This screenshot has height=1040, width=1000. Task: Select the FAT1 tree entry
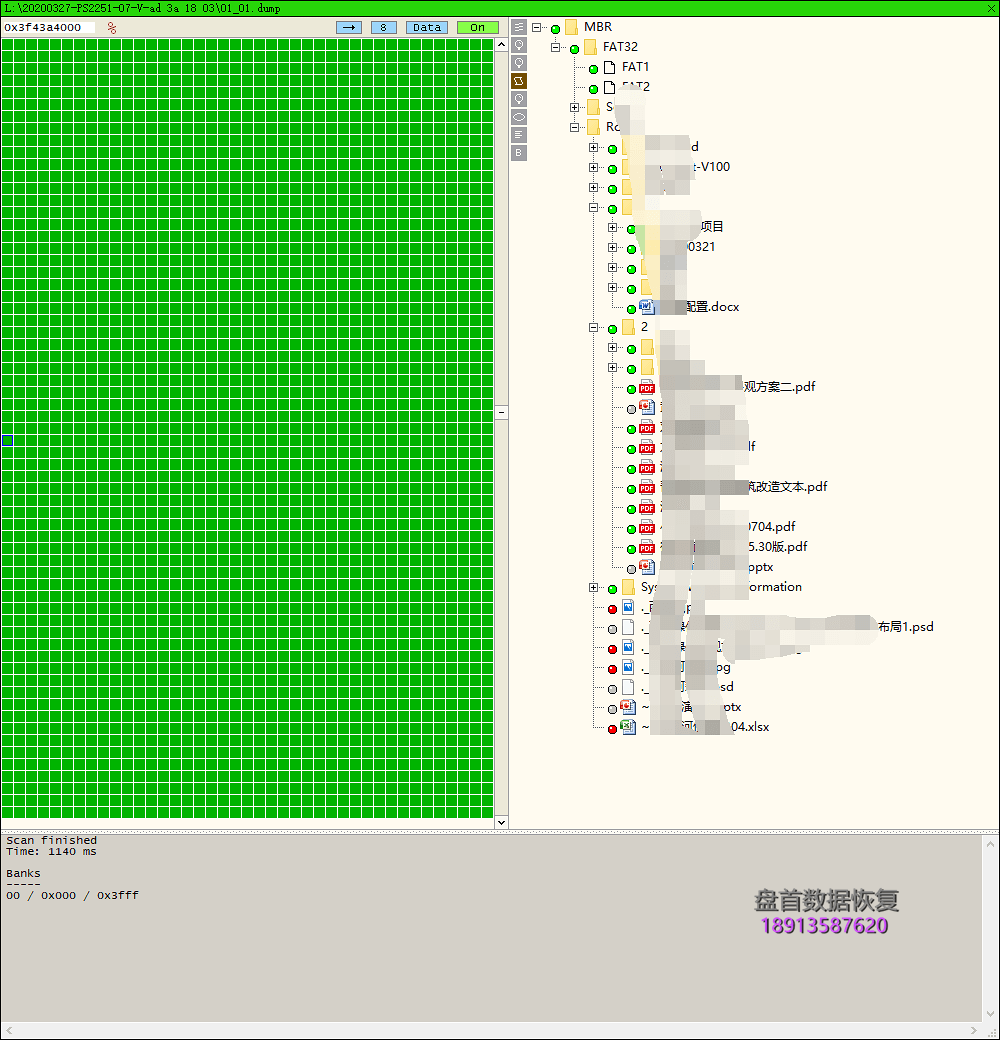pyautogui.click(x=635, y=67)
